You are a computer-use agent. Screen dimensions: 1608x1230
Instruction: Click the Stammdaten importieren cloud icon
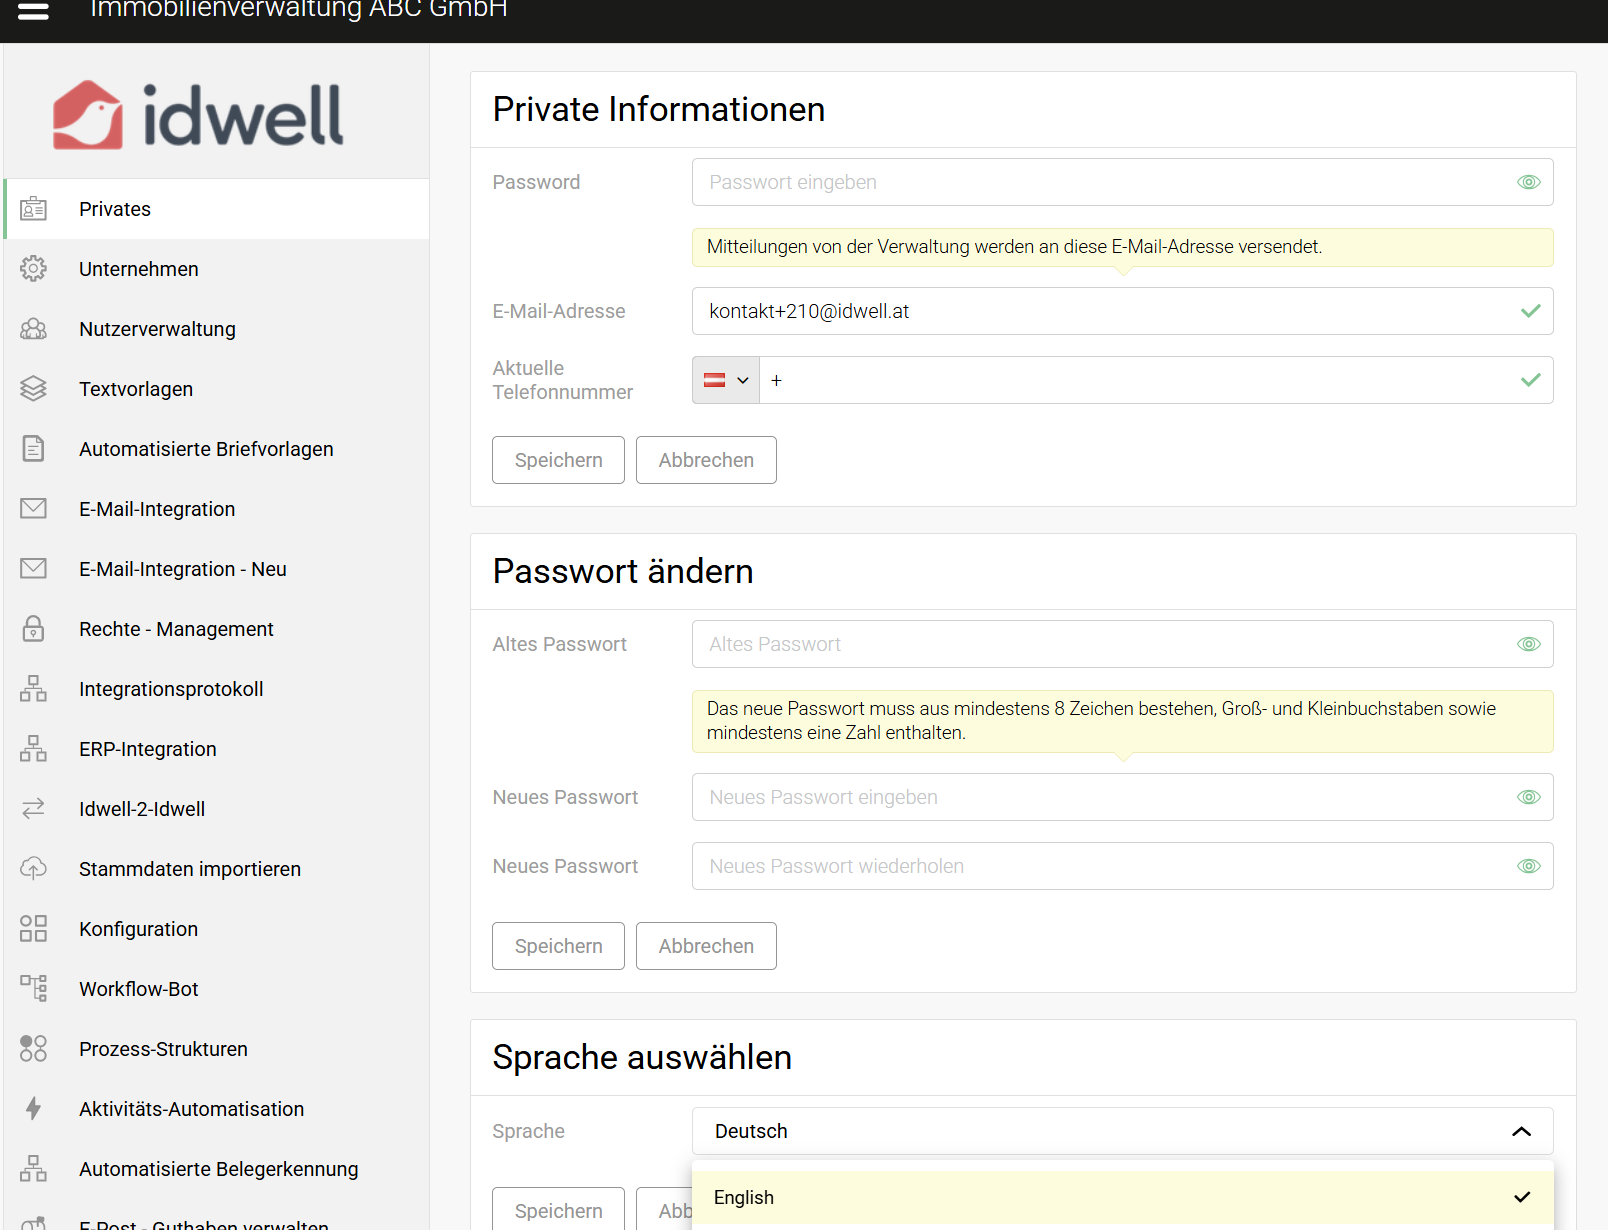coord(34,869)
